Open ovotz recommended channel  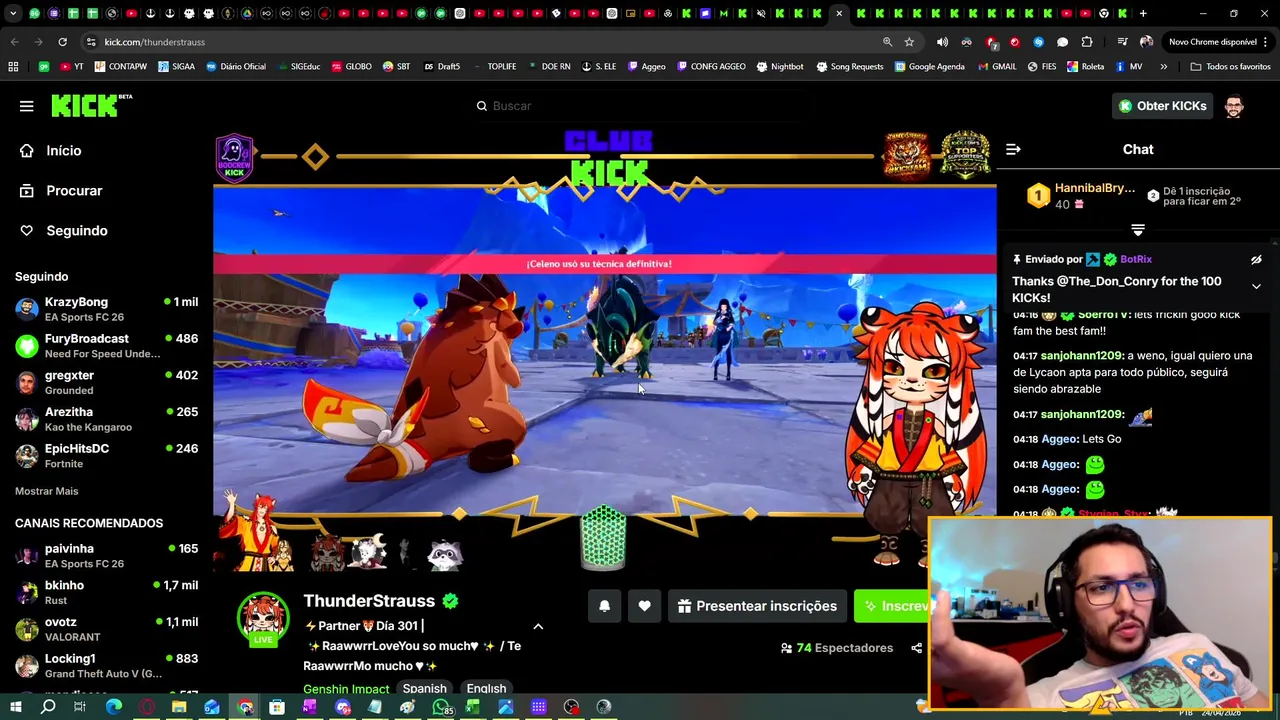106,629
